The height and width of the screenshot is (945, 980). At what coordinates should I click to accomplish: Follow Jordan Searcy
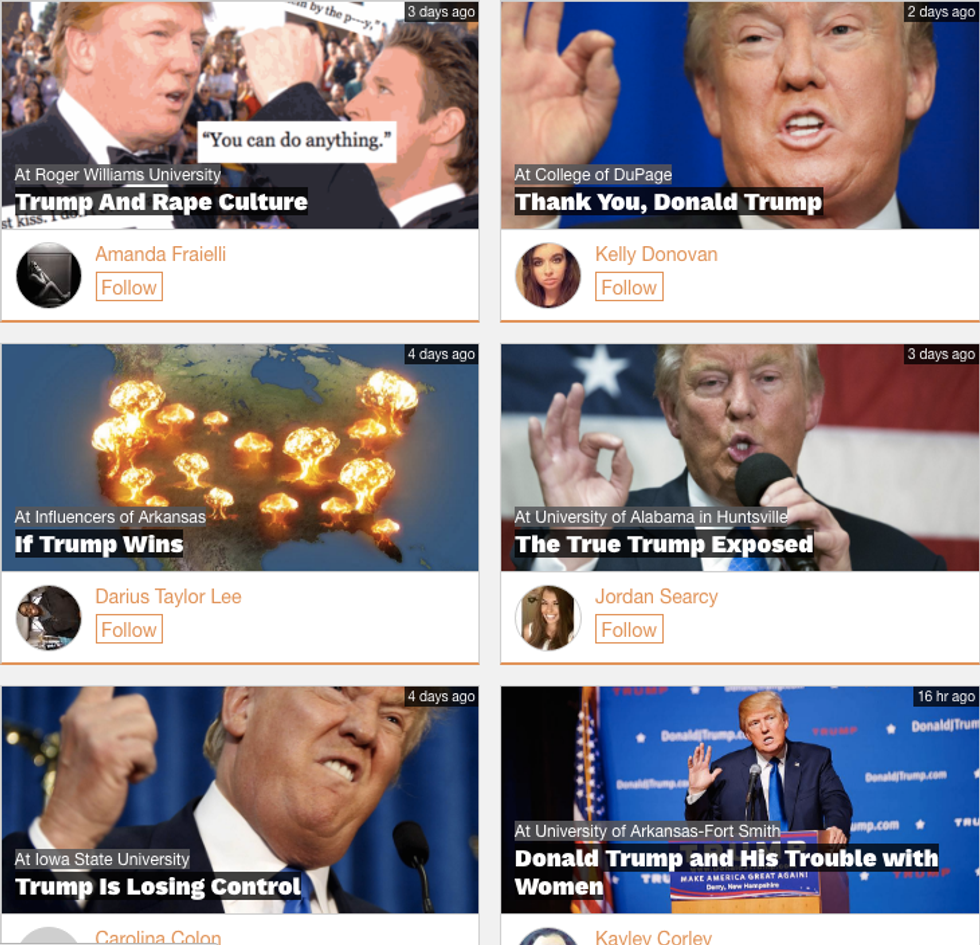pos(629,629)
